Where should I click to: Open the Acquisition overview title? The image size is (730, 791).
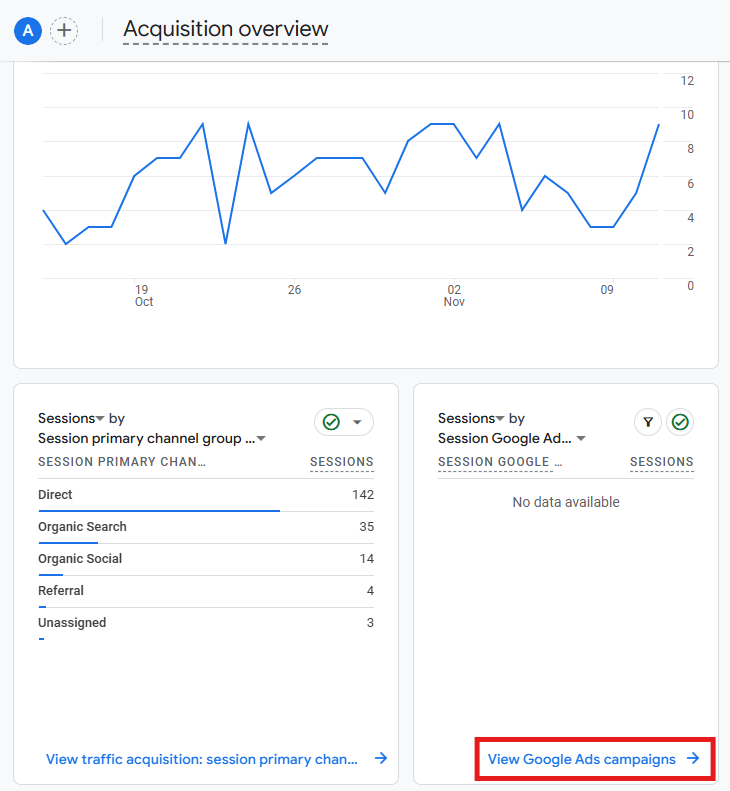tap(226, 29)
